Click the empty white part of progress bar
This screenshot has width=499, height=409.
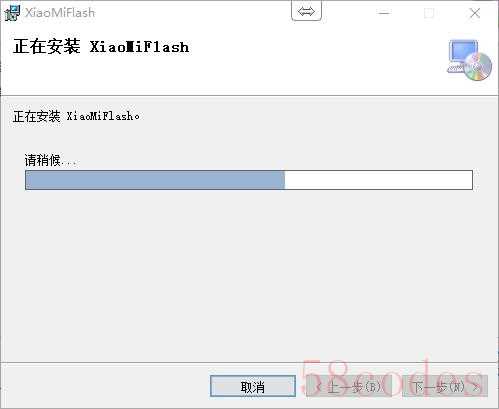tap(378, 180)
